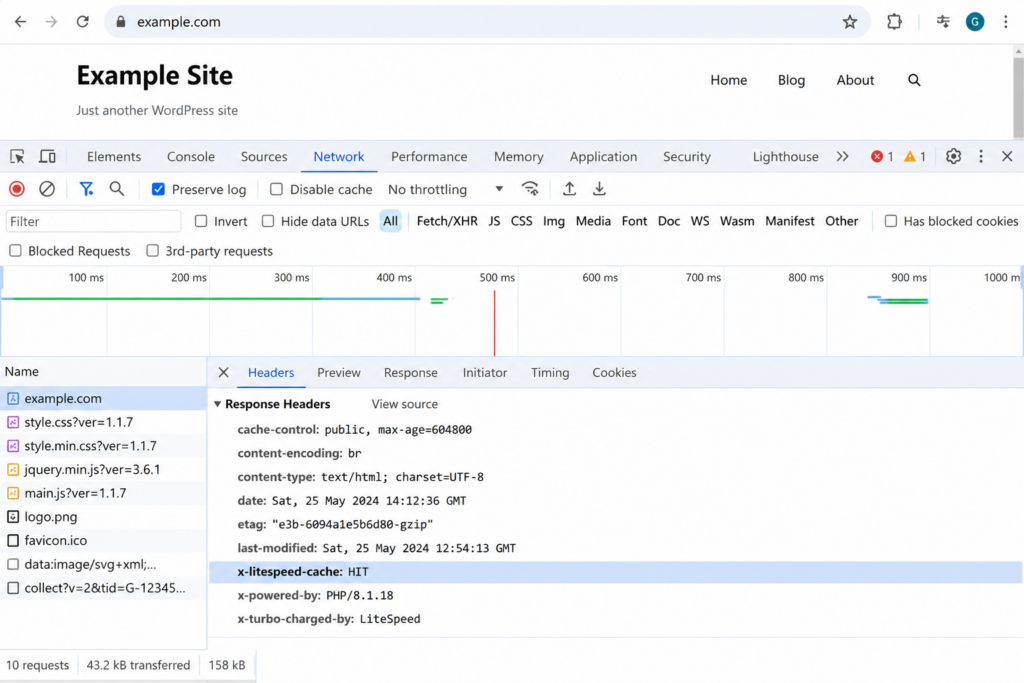Open the Blog navigation link
Viewport: 1024px width, 683px height.
pyautogui.click(x=791, y=80)
